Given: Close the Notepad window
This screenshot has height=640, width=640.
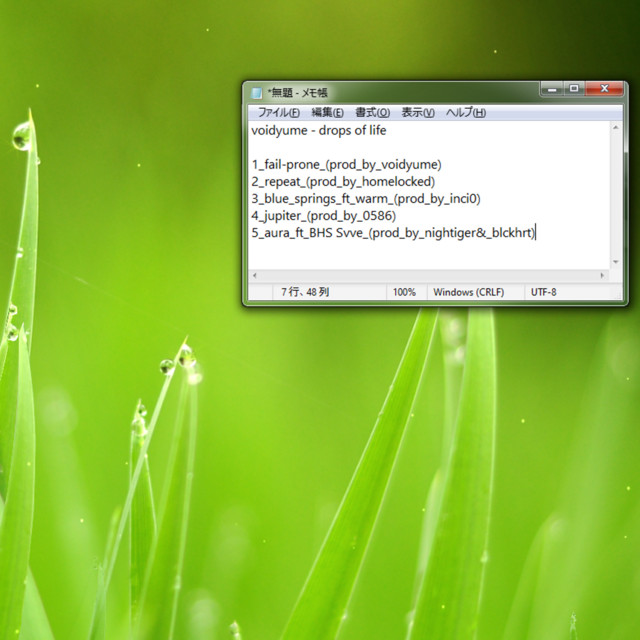Looking at the screenshot, I should point(602,89).
